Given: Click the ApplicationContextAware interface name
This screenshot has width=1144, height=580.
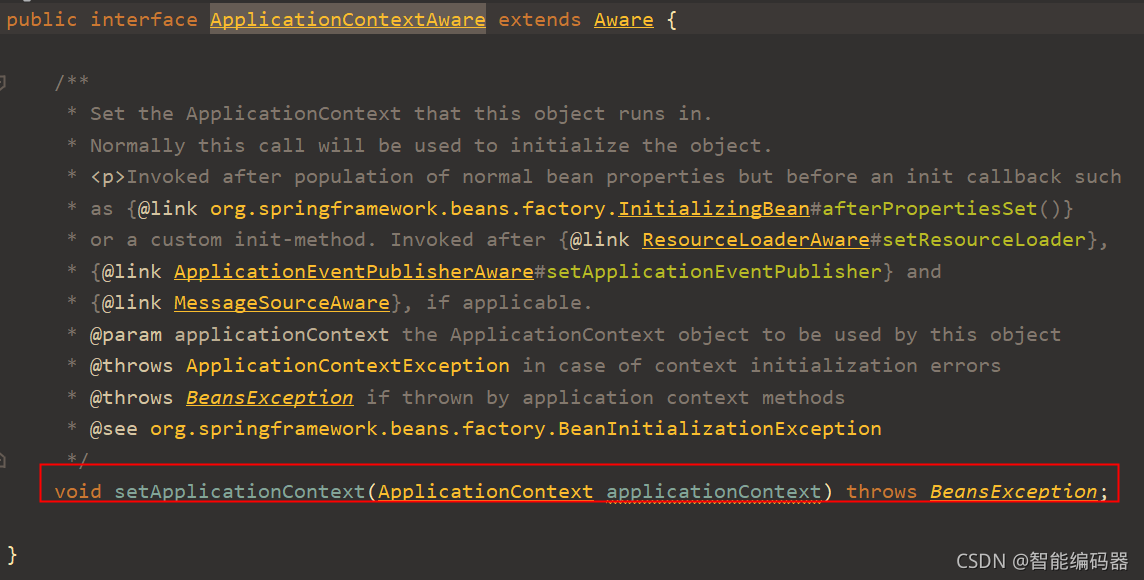Looking at the screenshot, I should (348, 20).
